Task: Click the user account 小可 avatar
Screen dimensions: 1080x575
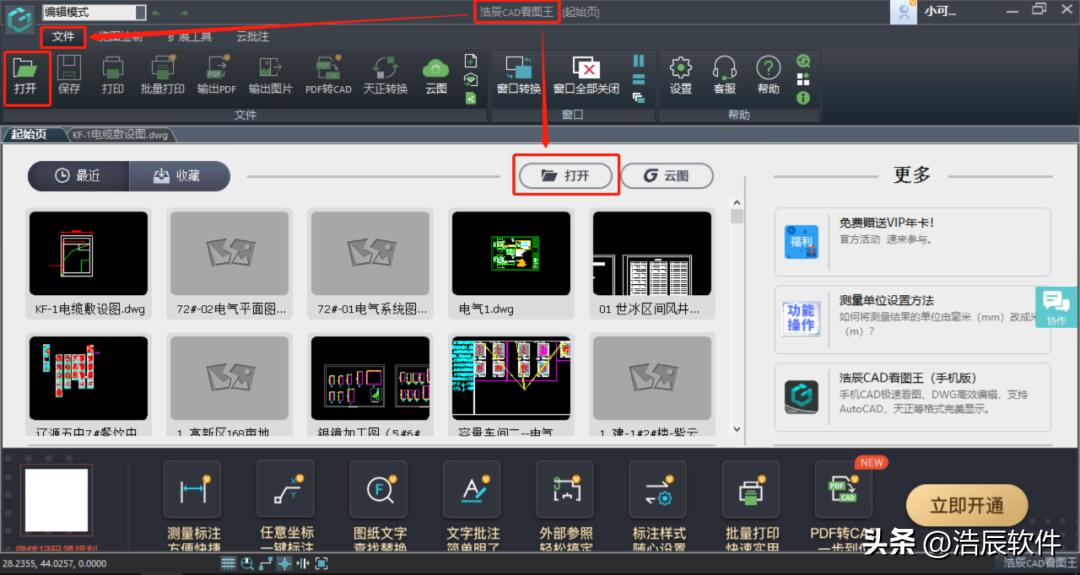Action: click(904, 12)
